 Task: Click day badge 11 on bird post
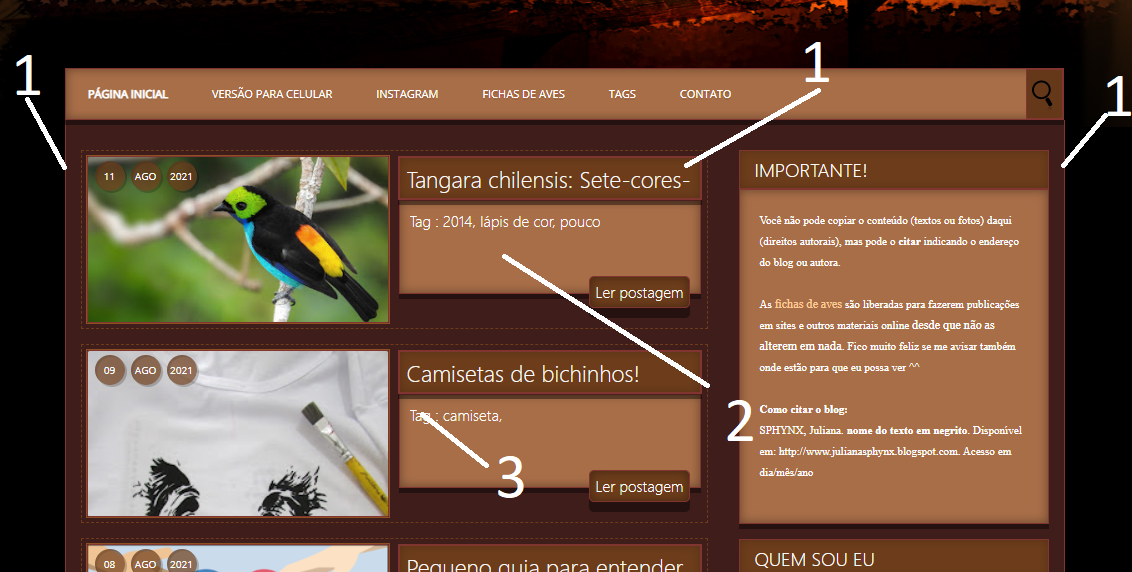pyautogui.click(x=109, y=176)
